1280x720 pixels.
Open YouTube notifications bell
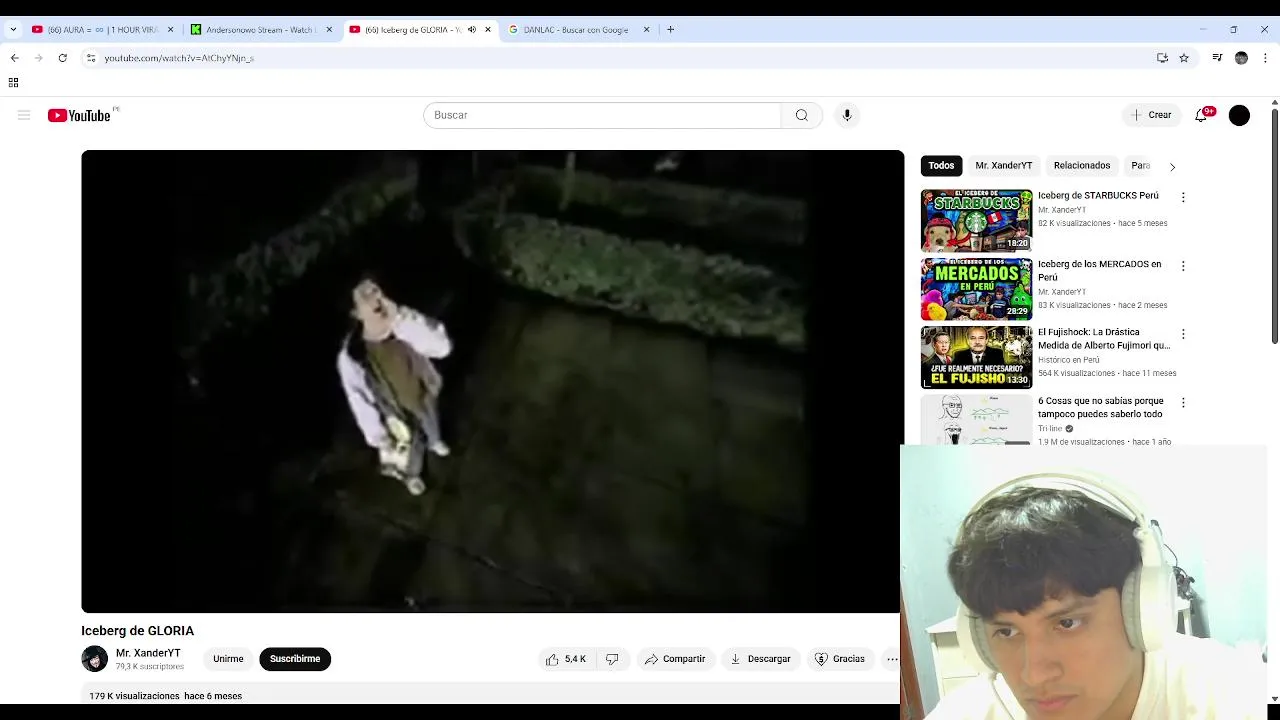(x=1201, y=115)
